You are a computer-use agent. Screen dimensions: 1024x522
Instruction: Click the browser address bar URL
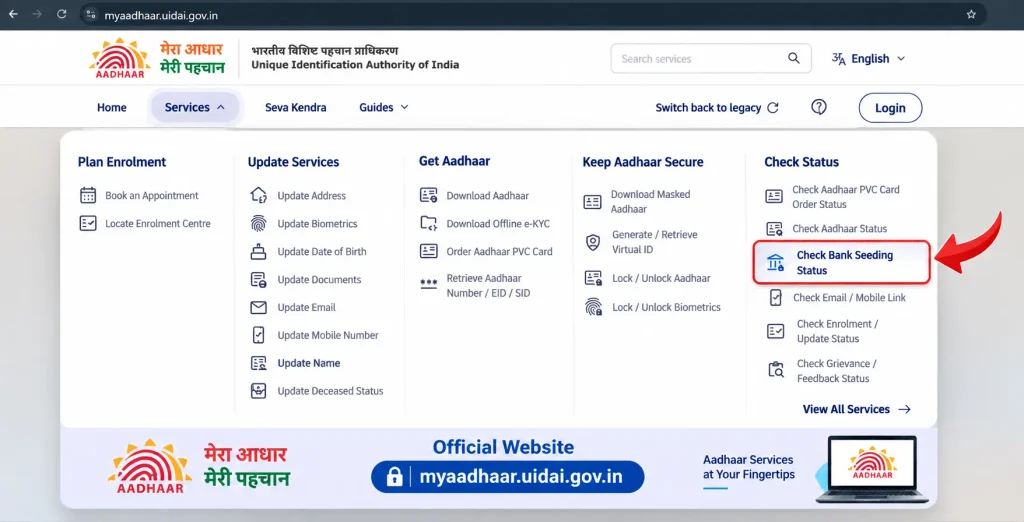coord(161,15)
